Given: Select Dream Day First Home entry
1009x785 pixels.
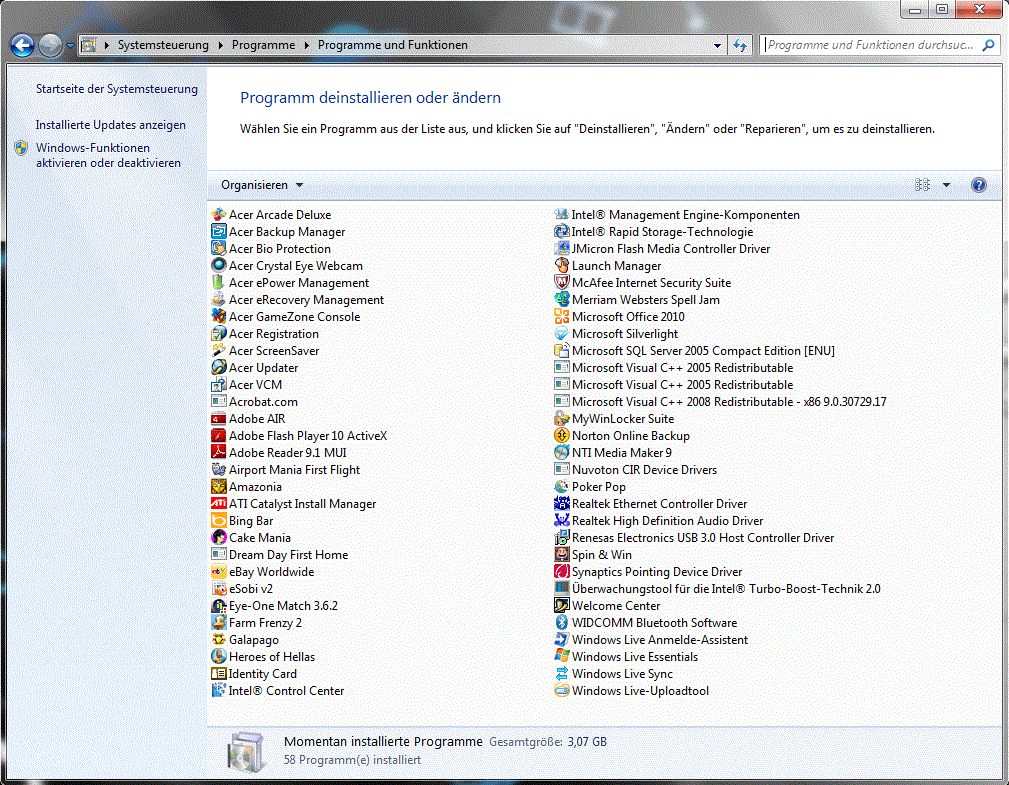Looking at the screenshot, I should (x=280, y=555).
